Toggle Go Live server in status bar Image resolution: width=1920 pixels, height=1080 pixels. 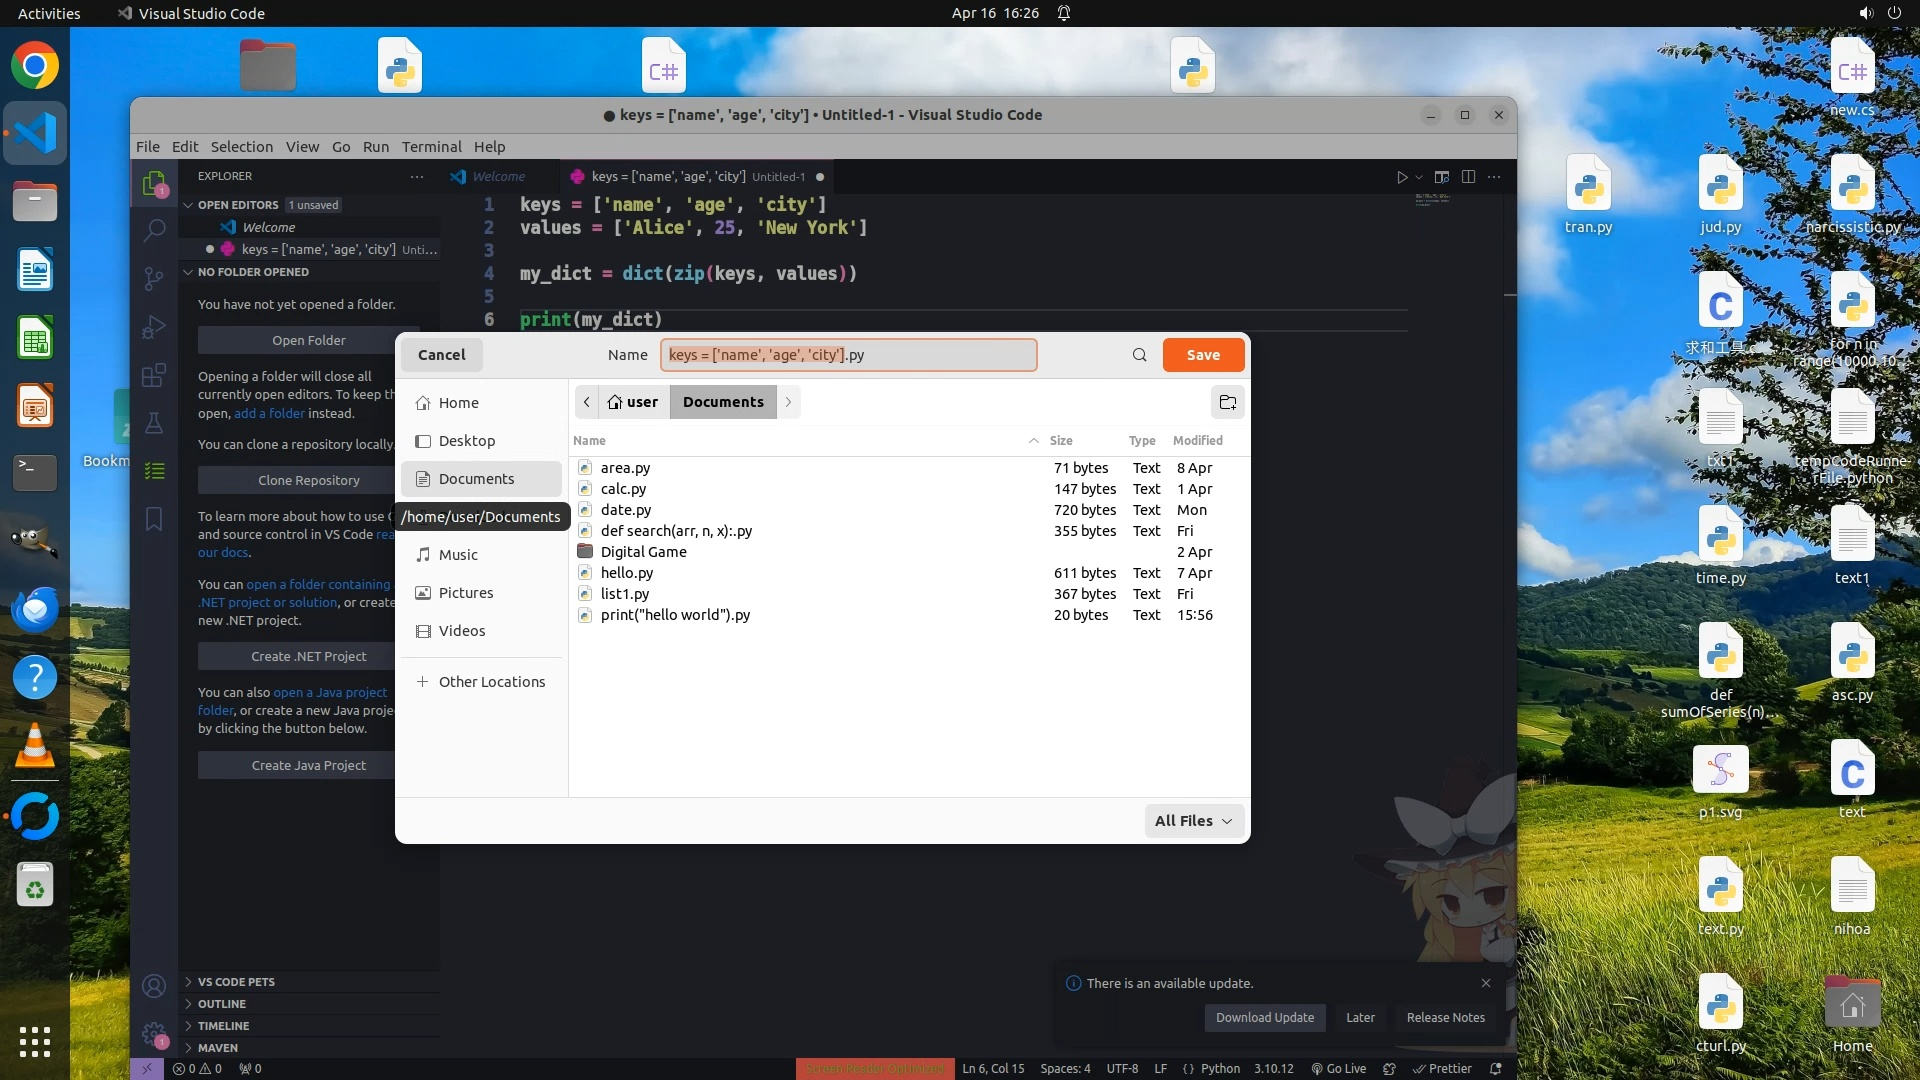[1339, 1068]
